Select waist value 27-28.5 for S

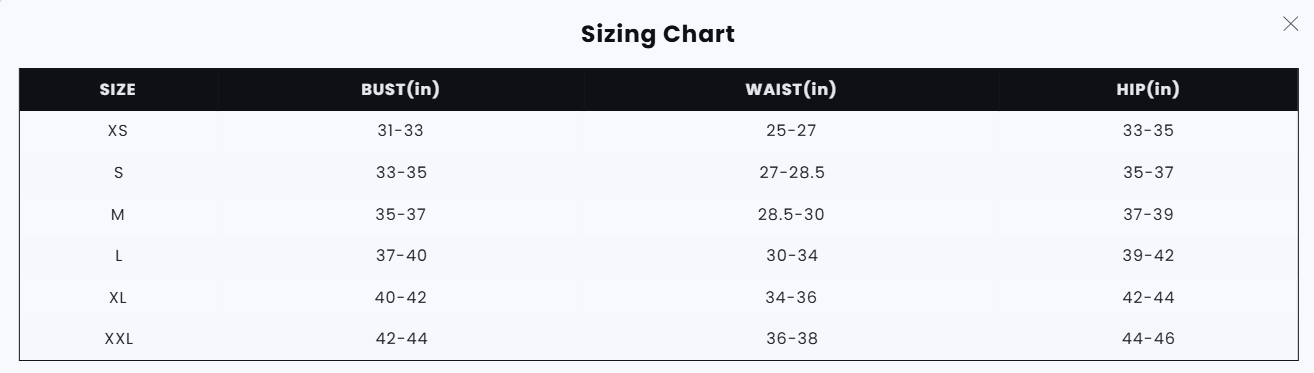(792, 173)
